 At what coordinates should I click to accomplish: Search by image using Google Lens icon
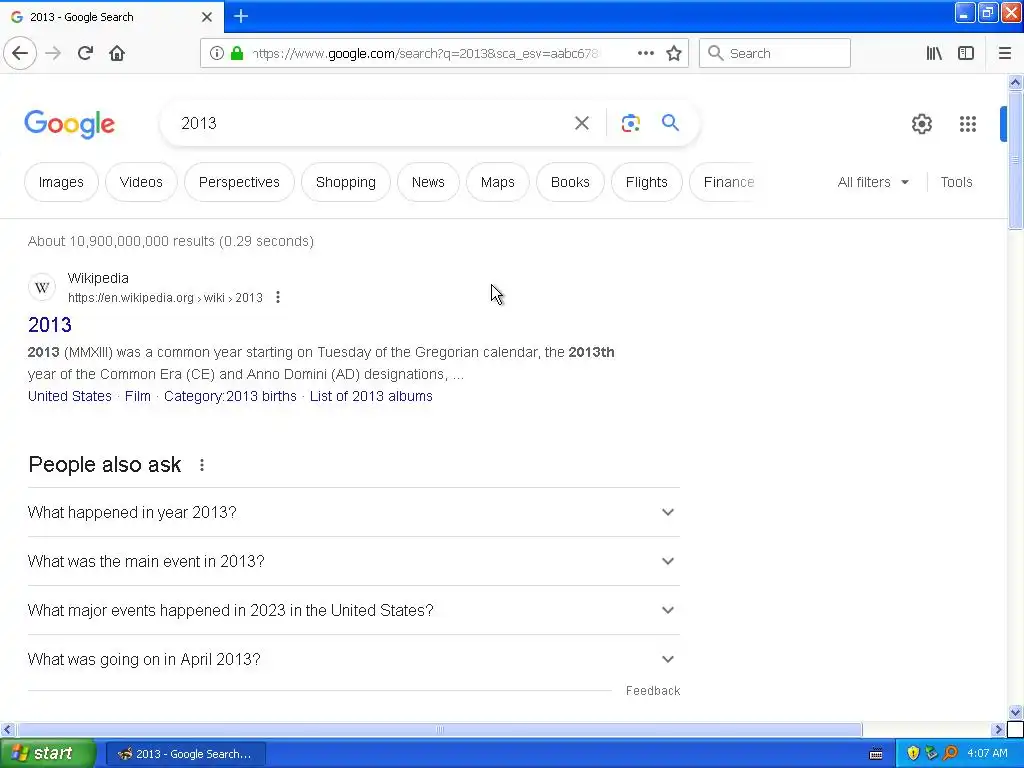(630, 123)
